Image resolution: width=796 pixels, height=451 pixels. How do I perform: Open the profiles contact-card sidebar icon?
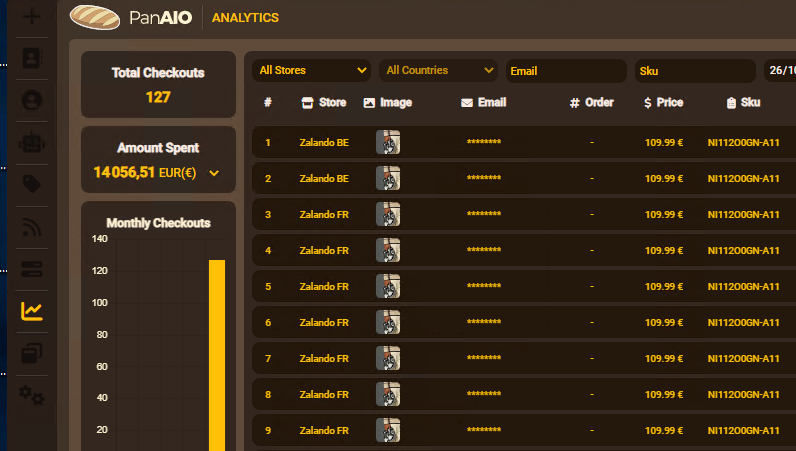(x=32, y=58)
